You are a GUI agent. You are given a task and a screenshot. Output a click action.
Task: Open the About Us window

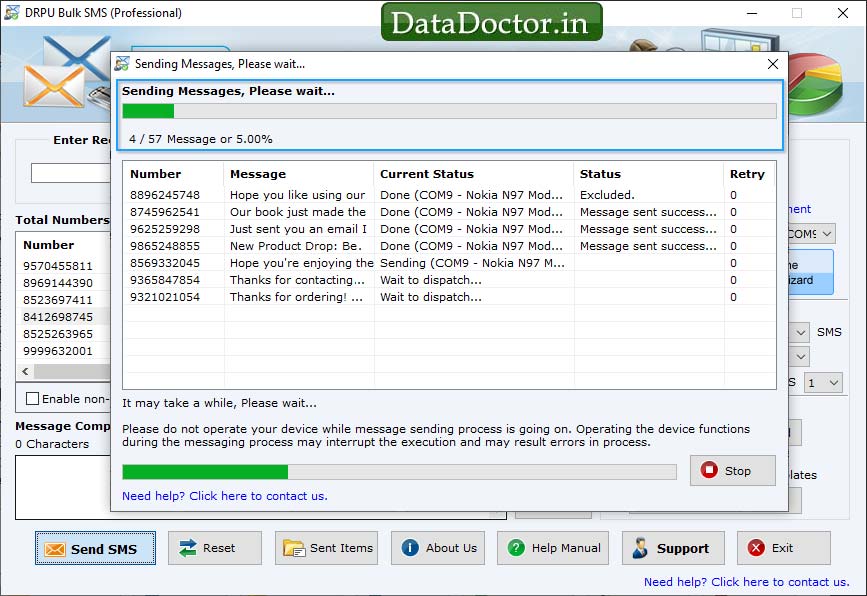(438, 548)
